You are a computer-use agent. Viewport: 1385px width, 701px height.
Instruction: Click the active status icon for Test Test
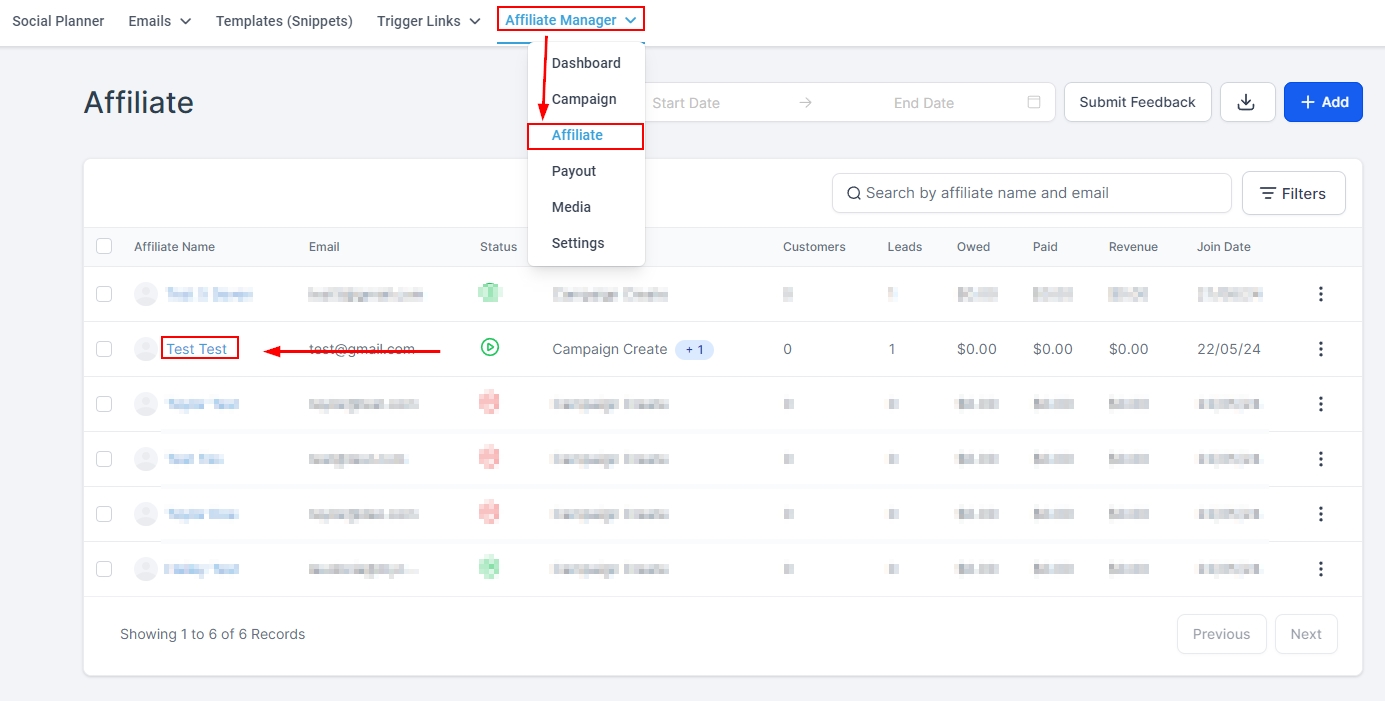click(490, 348)
